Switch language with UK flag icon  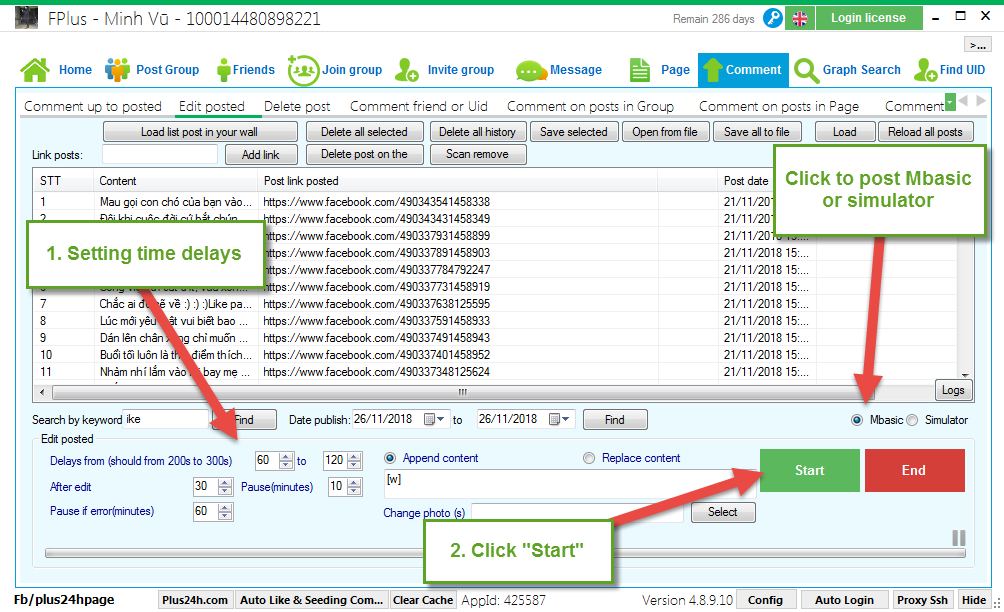[800, 19]
